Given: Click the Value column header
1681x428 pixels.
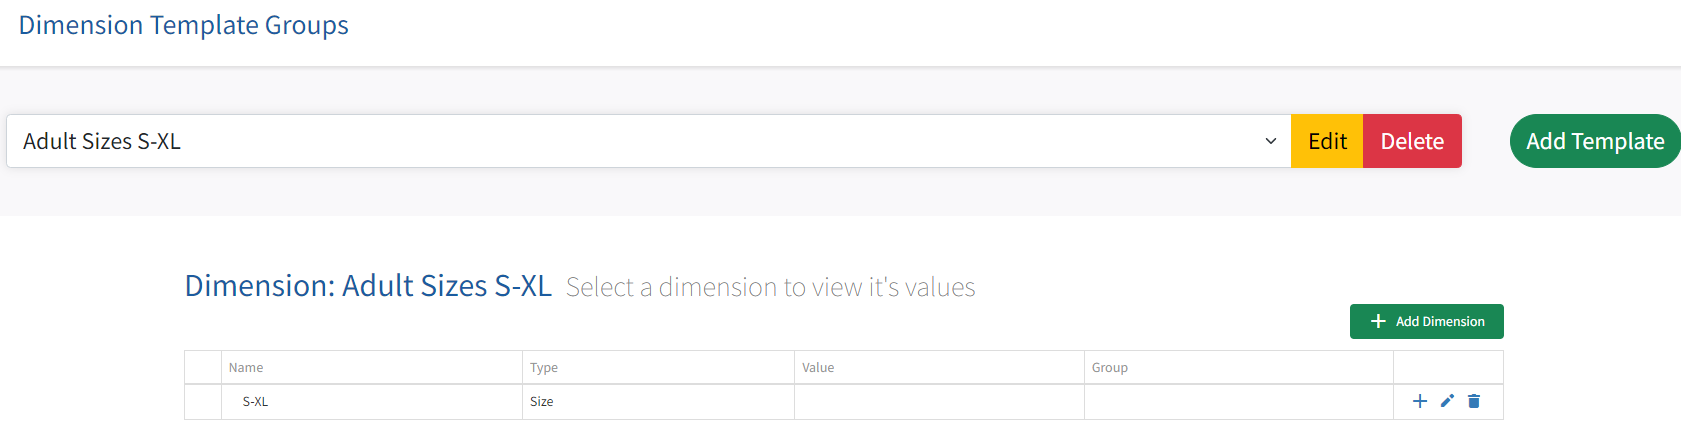Looking at the screenshot, I should click(x=818, y=368).
